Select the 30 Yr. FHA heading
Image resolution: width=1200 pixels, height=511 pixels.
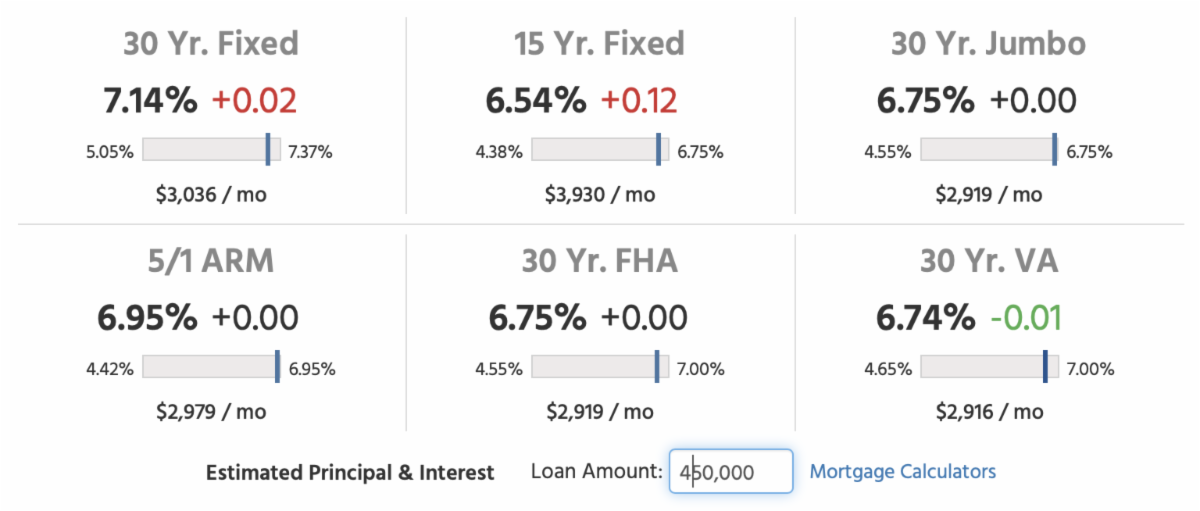tap(599, 261)
